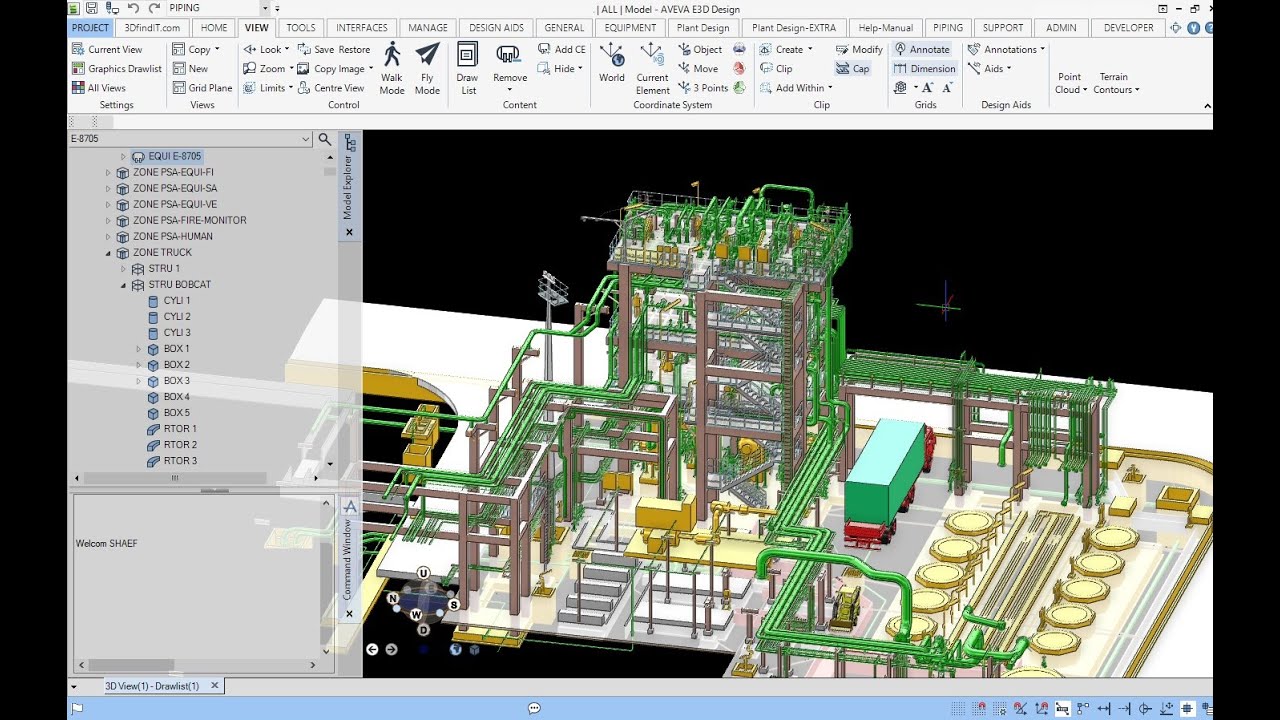Click the E-8705 search field

(190, 139)
